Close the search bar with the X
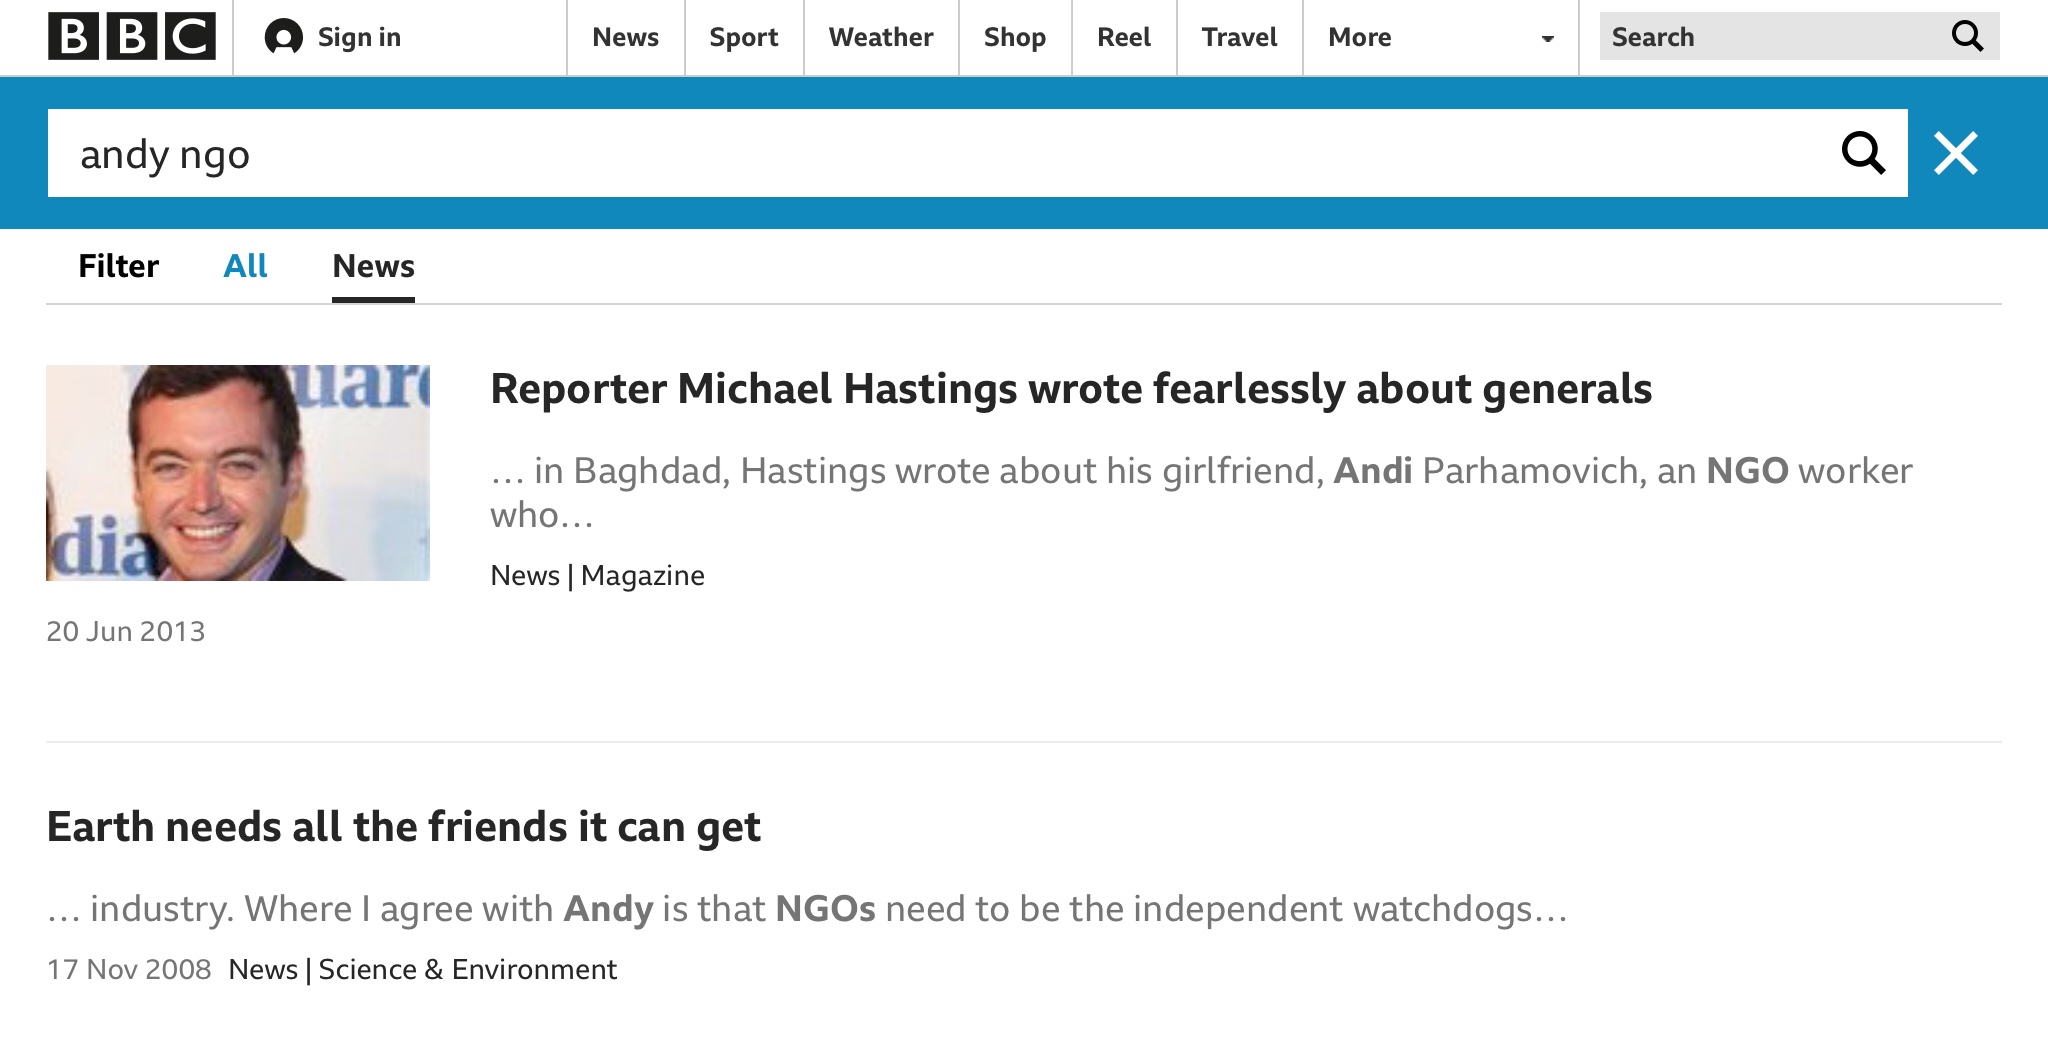Viewport: 2048px width, 1044px height. (x=1955, y=153)
